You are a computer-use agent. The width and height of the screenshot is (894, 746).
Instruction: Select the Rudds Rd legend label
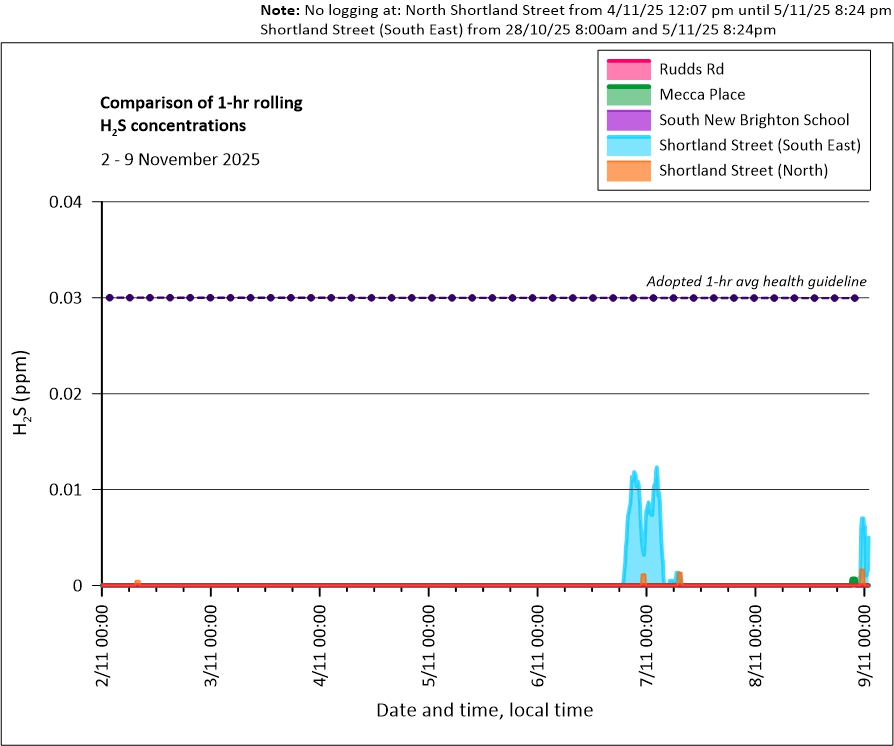click(691, 70)
